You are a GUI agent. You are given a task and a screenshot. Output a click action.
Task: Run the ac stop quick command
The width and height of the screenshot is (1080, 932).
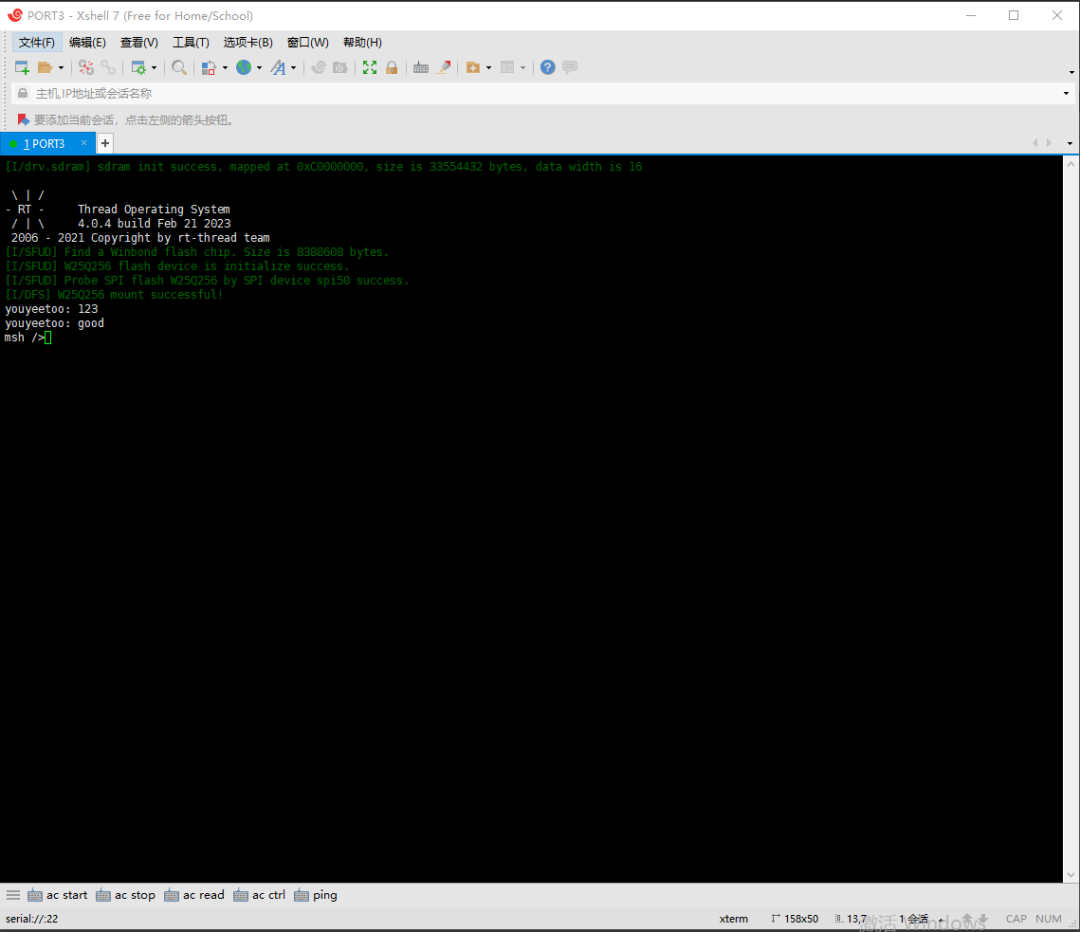(126, 895)
